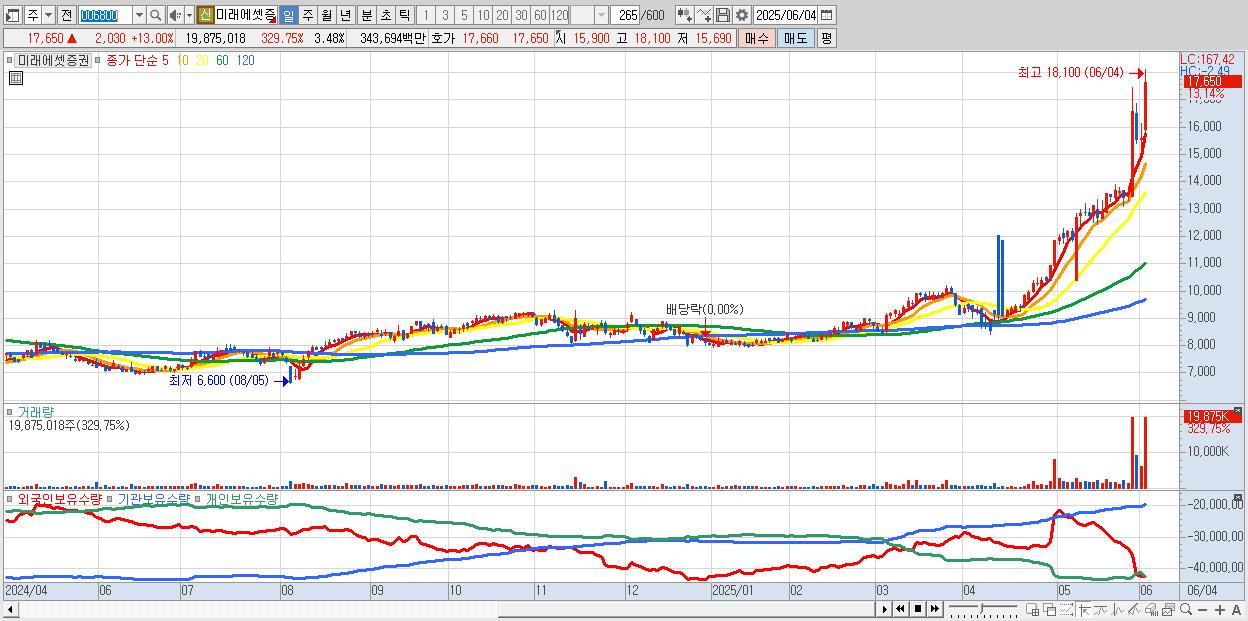Click the window-with-grid layout icon at bottom
1248x621 pixels.
click(1033, 610)
